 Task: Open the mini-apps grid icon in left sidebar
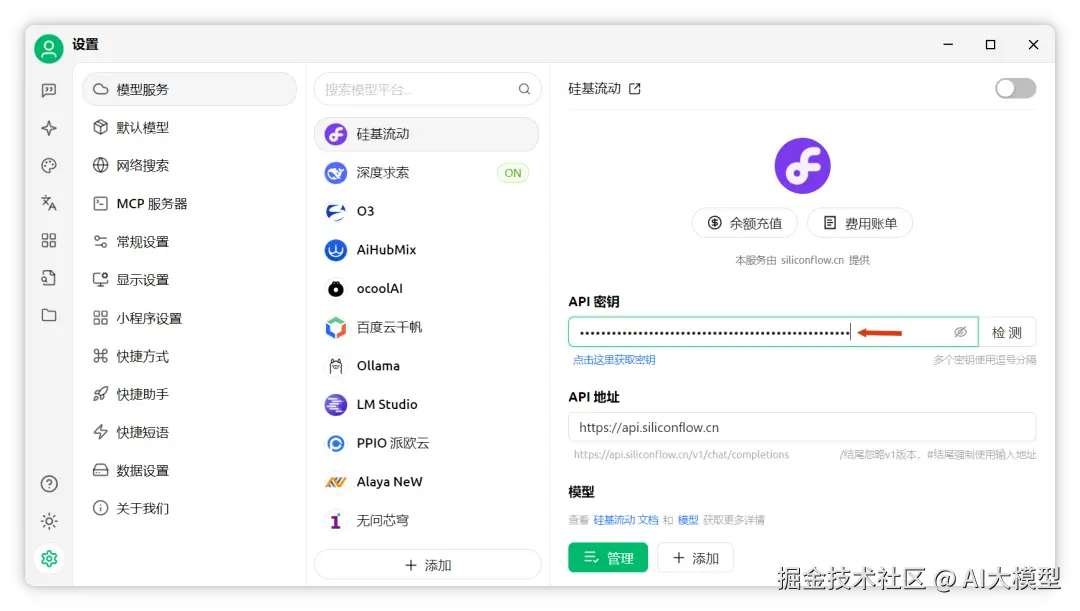49,240
